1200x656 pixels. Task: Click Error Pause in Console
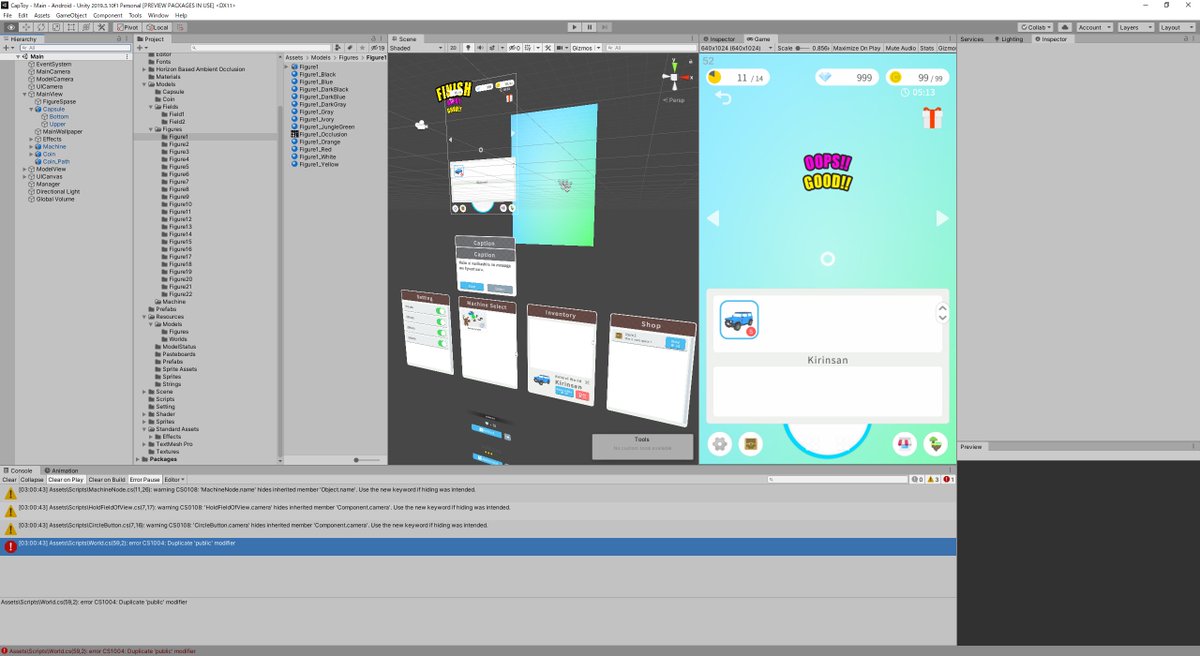(145, 480)
